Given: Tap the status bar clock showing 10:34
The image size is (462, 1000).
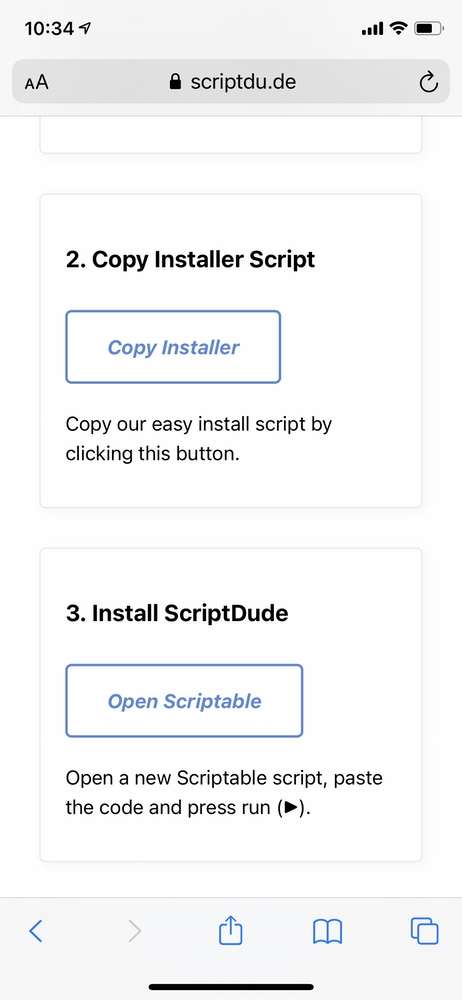Looking at the screenshot, I should (49, 29).
